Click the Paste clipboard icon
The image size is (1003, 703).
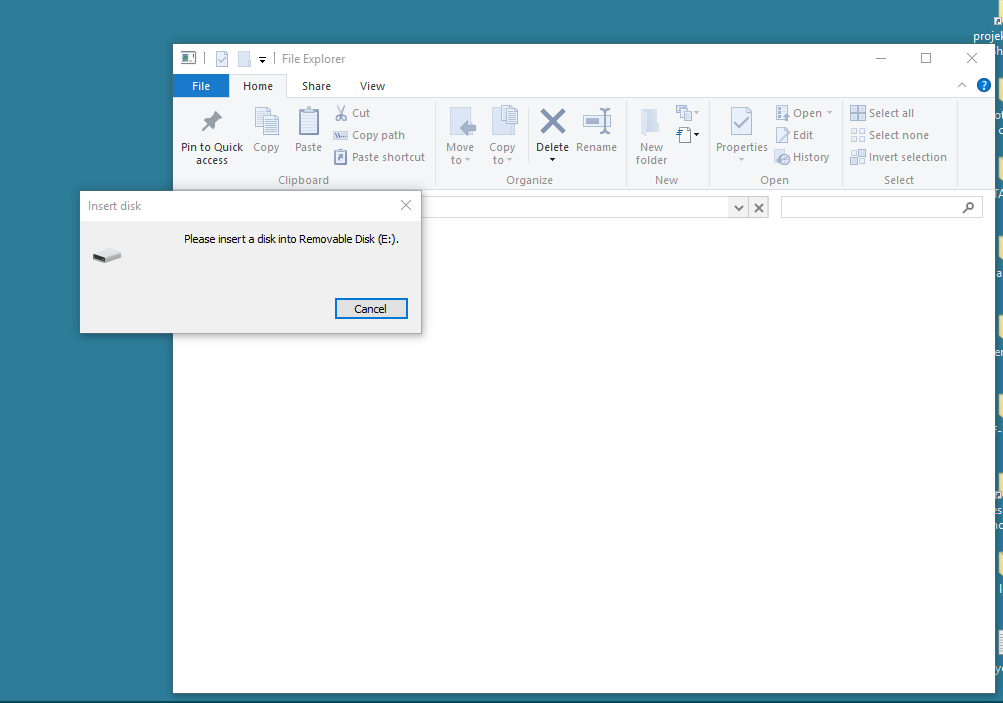click(308, 122)
